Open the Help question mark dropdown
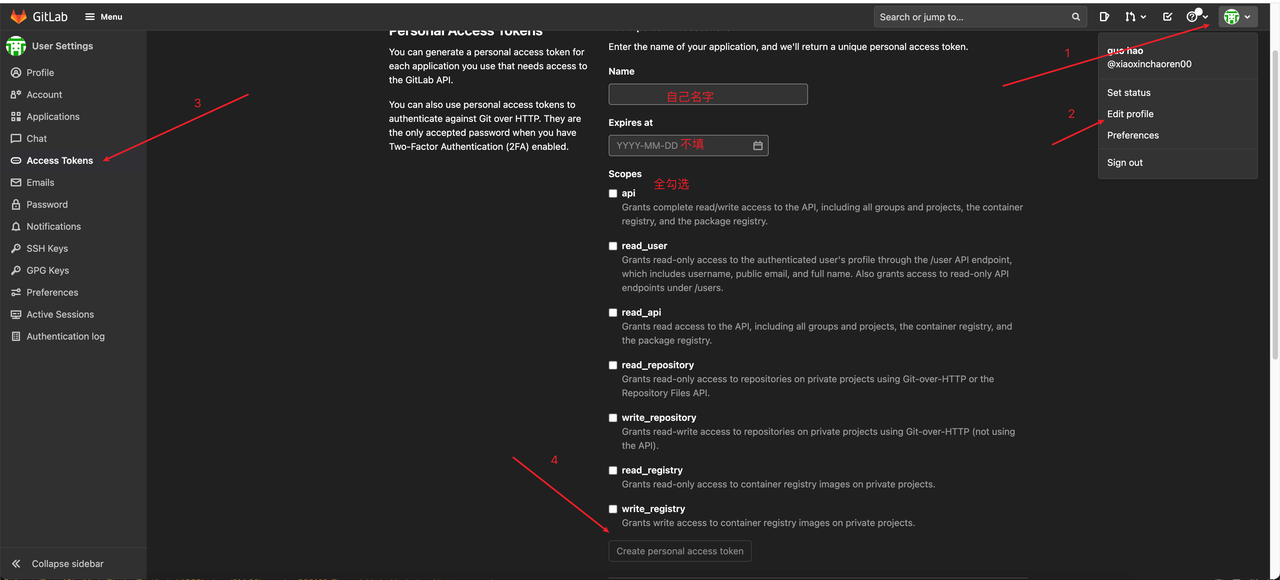The image size is (1280, 580). pyautogui.click(x=1197, y=17)
